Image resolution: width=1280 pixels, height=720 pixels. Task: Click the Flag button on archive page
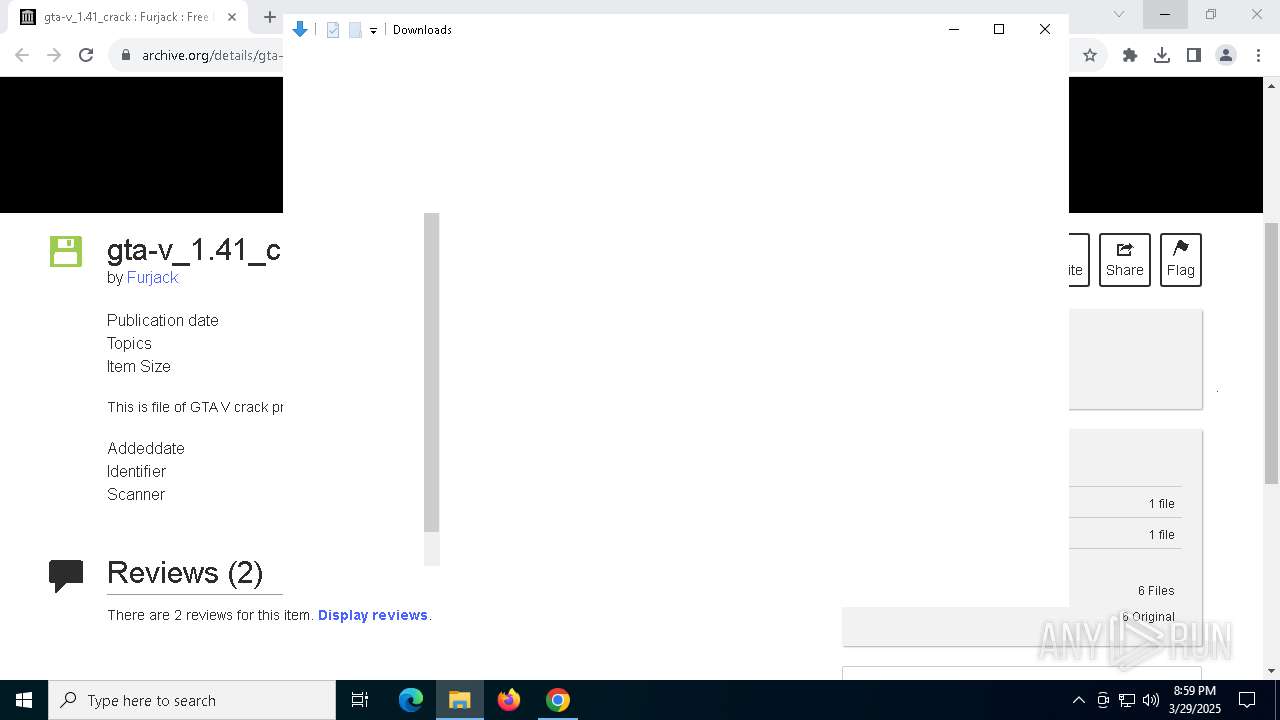tap(1181, 260)
